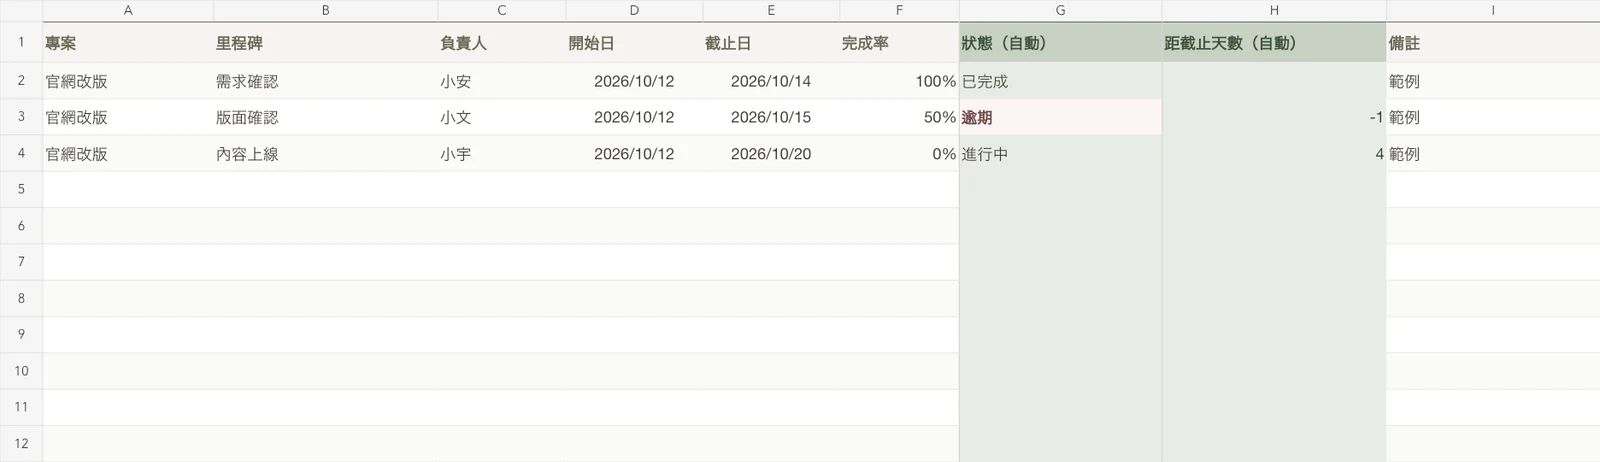The image size is (1600, 462).
Task: Select the 範例 note in 內容上線 row
Action: click(1493, 154)
